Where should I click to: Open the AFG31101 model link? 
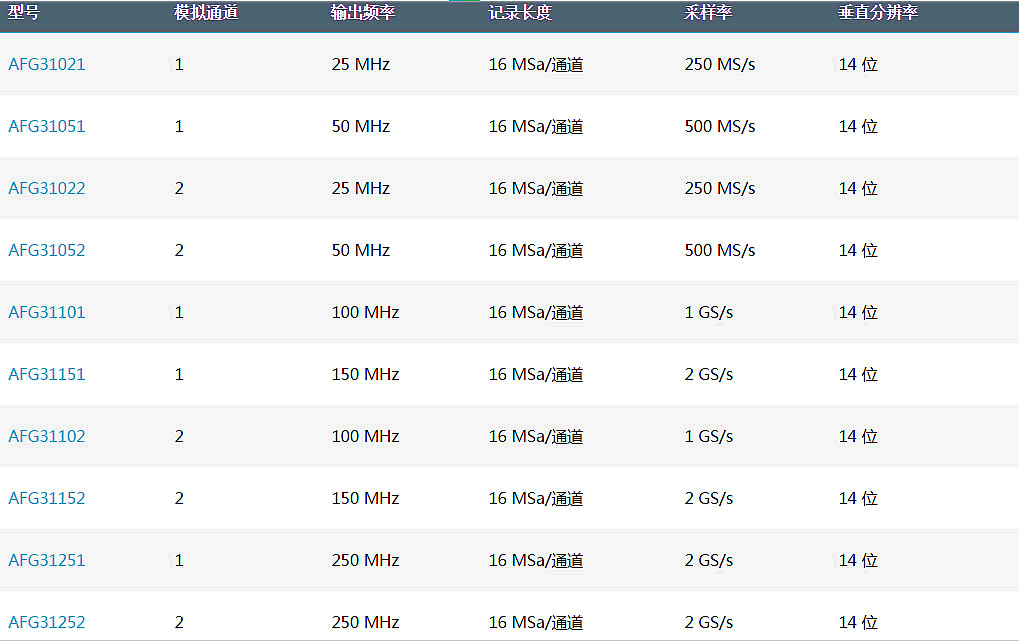pos(47,313)
